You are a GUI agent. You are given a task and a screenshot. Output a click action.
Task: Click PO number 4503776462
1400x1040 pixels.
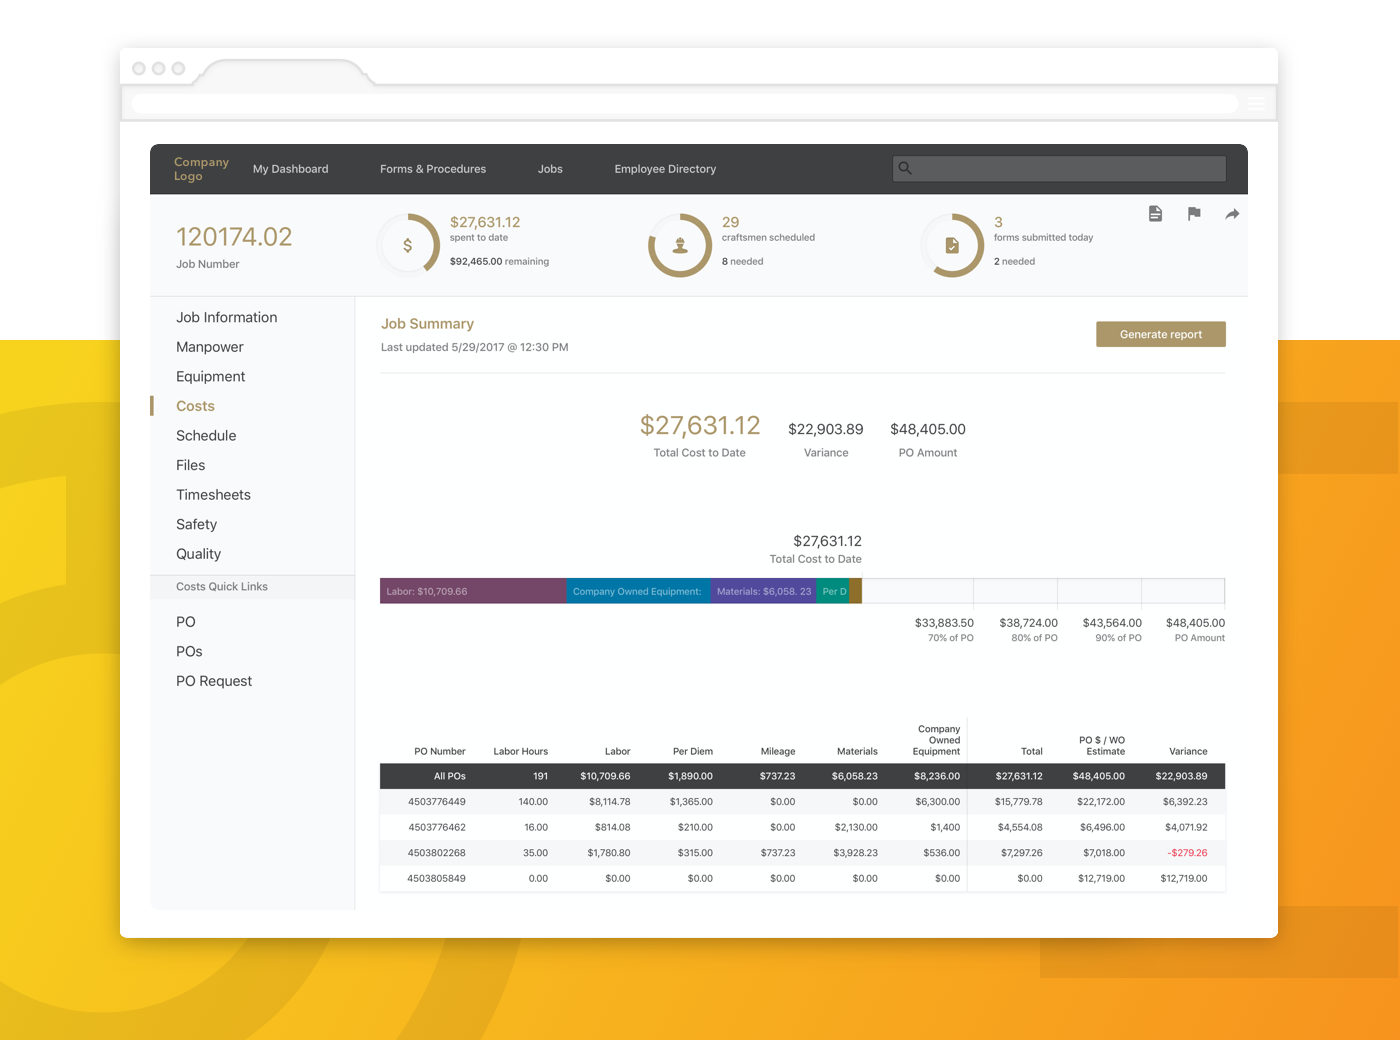(437, 827)
